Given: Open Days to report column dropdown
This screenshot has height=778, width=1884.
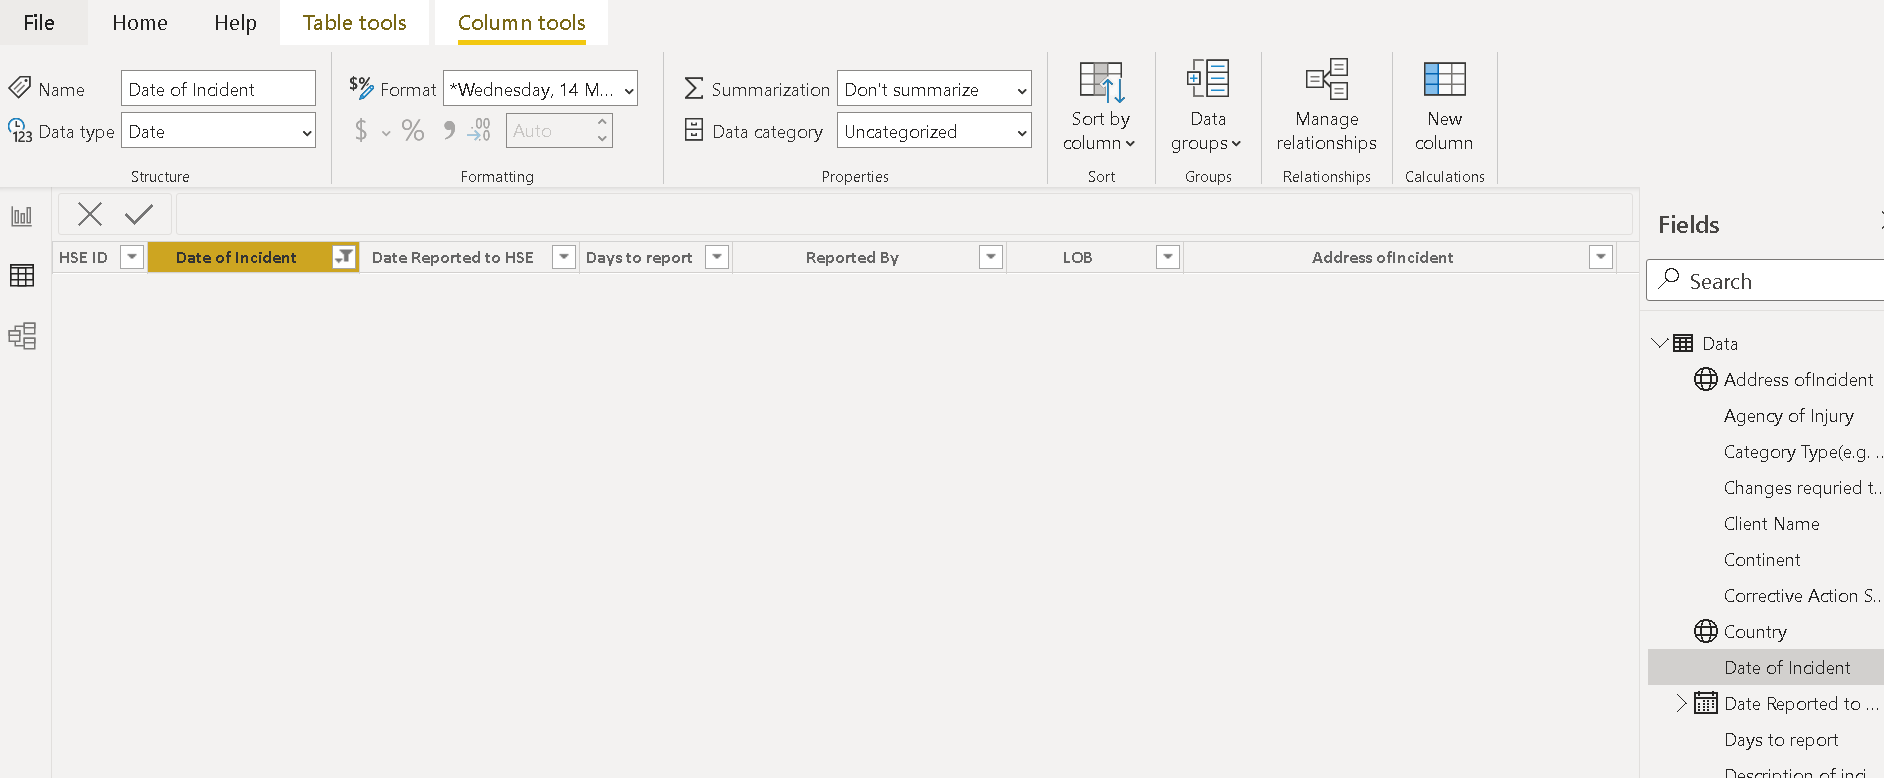Looking at the screenshot, I should [717, 257].
